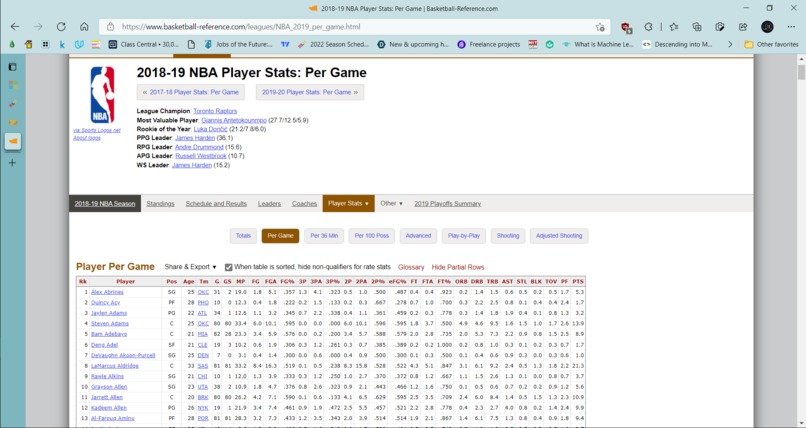Switch to the Advanced stats view
The image size is (806, 428).
pyautogui.click(x=418, y=236)
